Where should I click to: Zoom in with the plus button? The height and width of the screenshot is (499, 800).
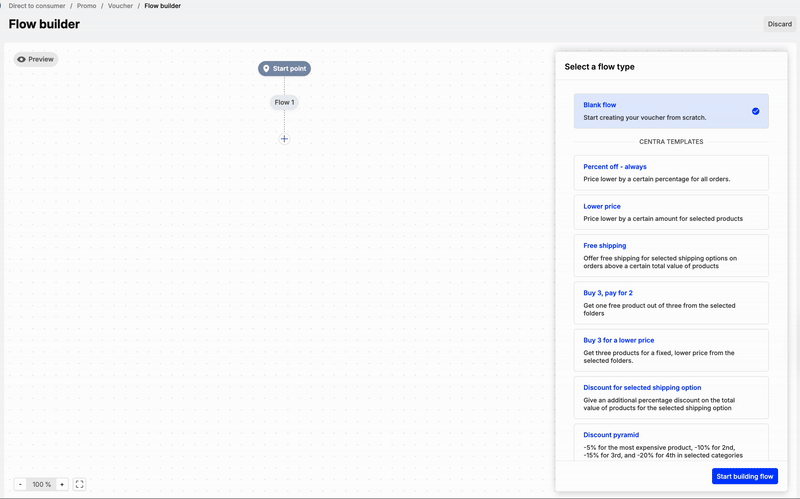tap(62, 484)
